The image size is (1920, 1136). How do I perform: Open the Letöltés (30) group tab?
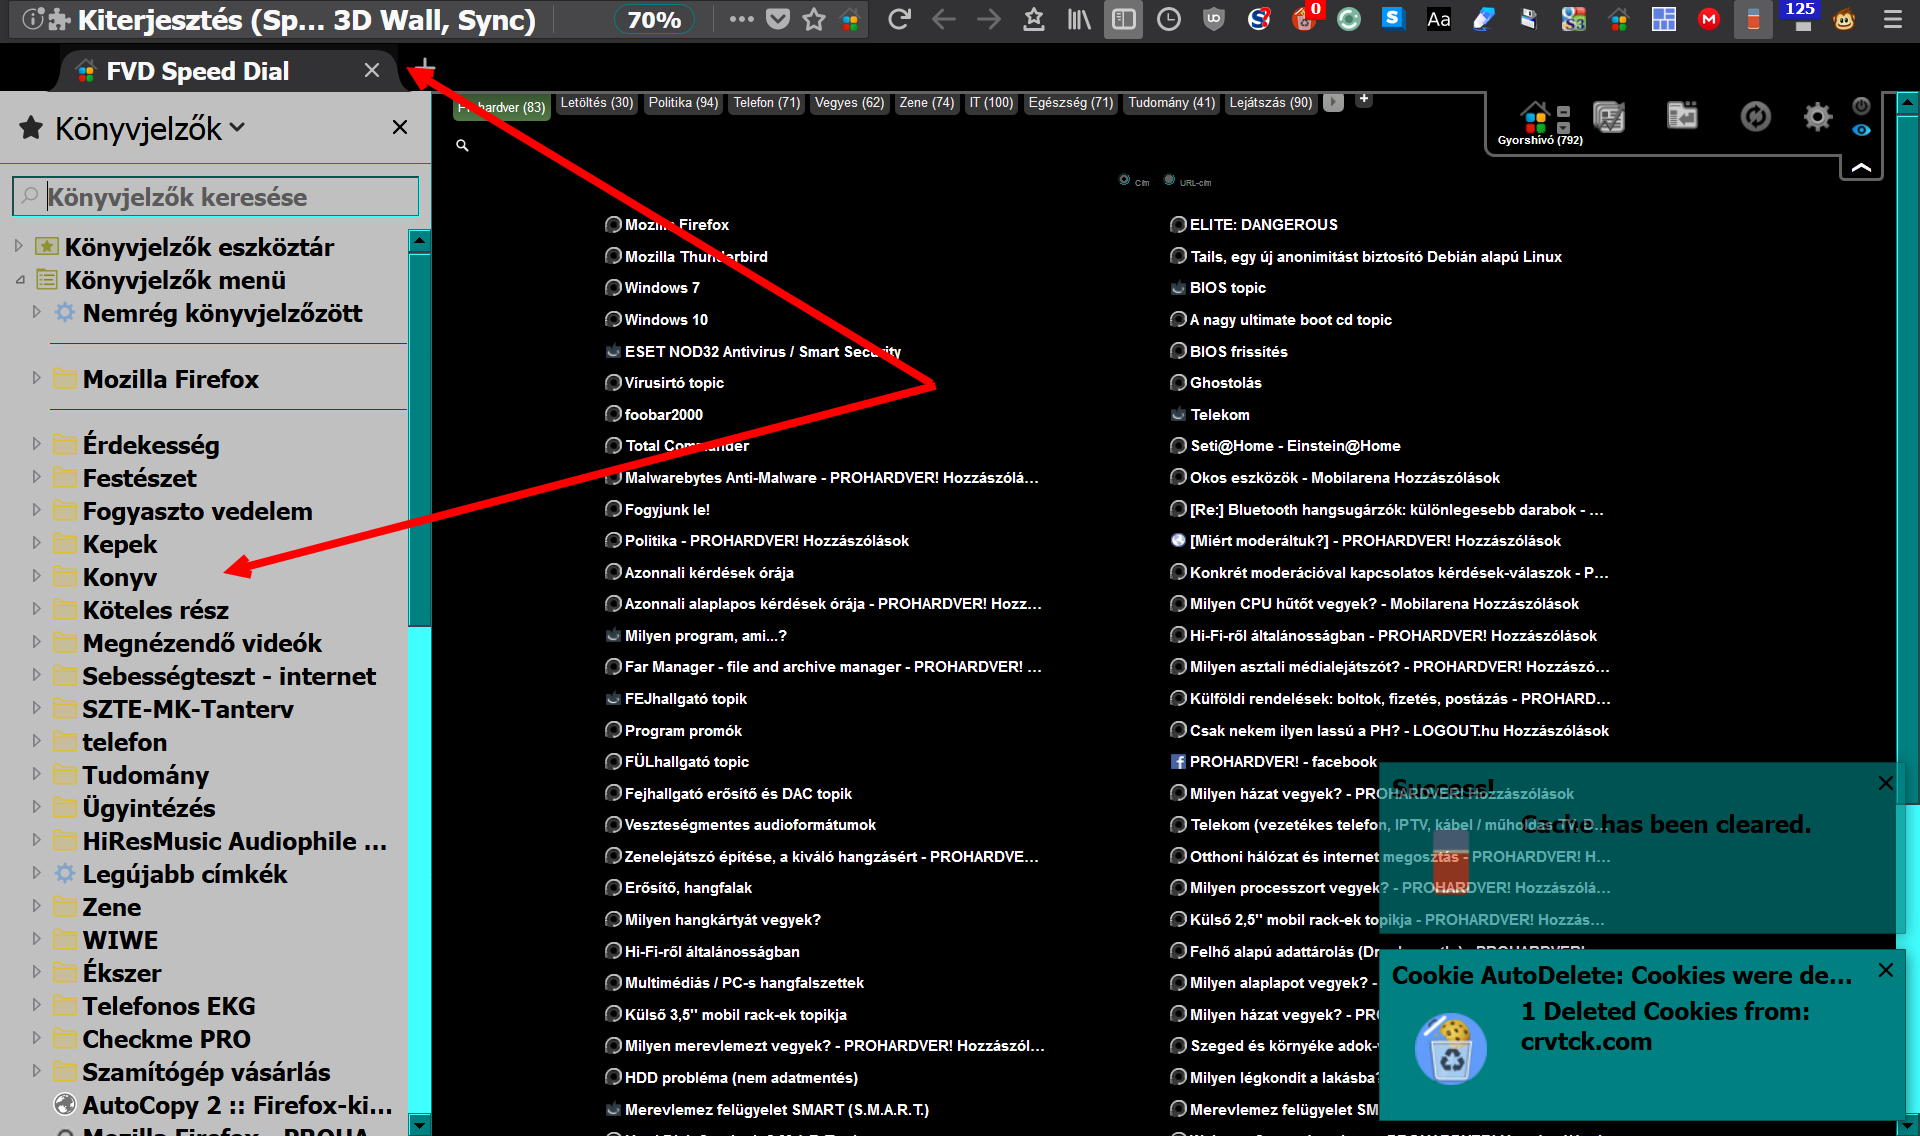click(597, 103)
